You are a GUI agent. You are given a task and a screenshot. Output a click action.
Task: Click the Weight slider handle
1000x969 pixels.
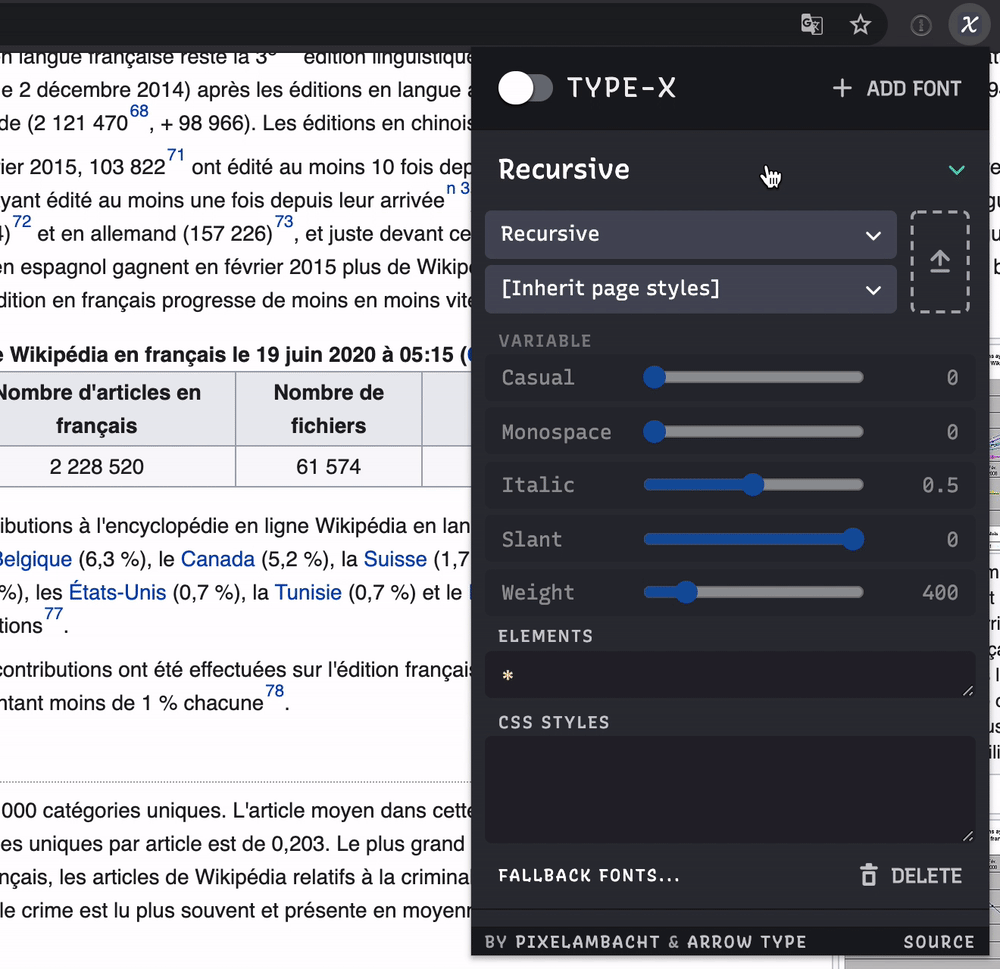point(686,592)
